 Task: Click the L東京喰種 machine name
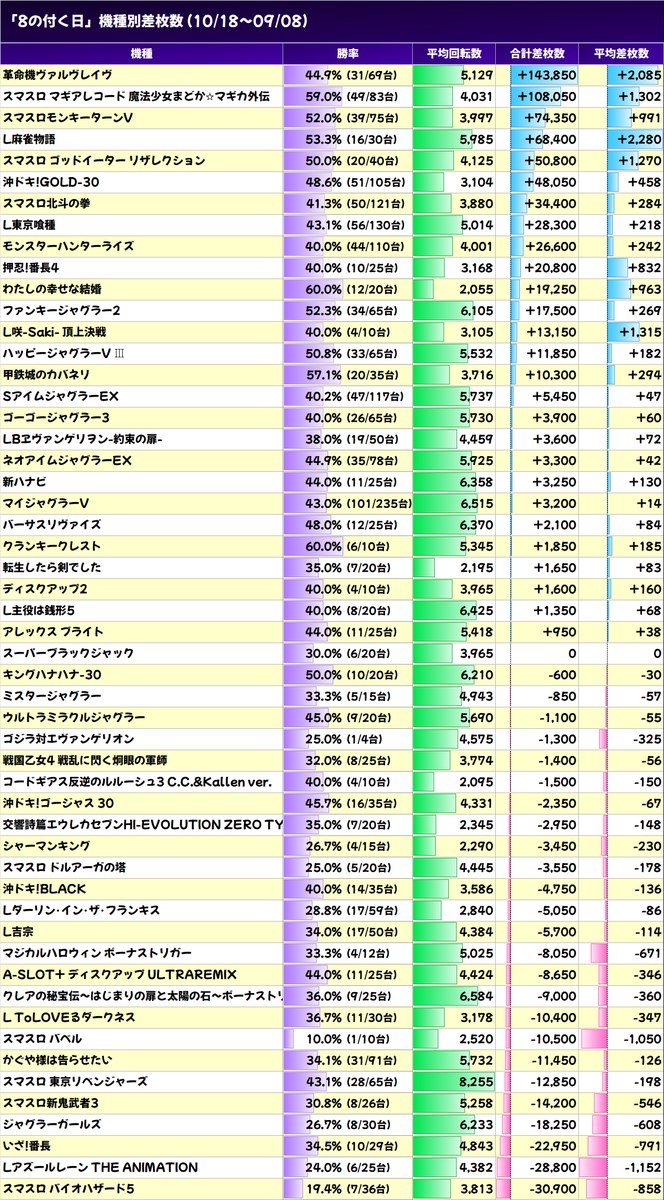click(x=30, y=225)
